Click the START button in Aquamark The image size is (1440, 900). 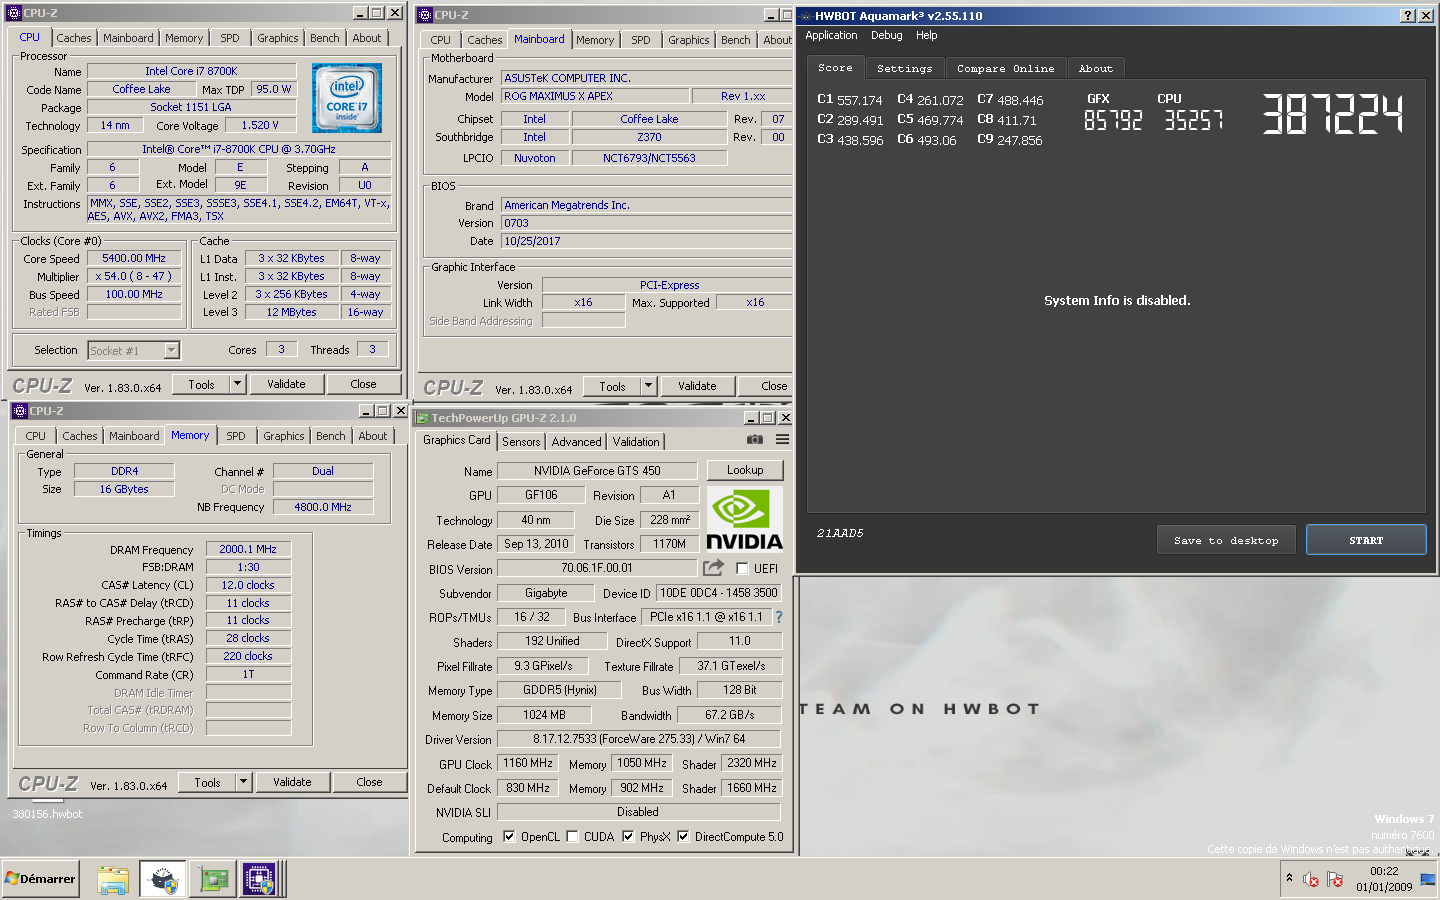[x=1366, y=540]
